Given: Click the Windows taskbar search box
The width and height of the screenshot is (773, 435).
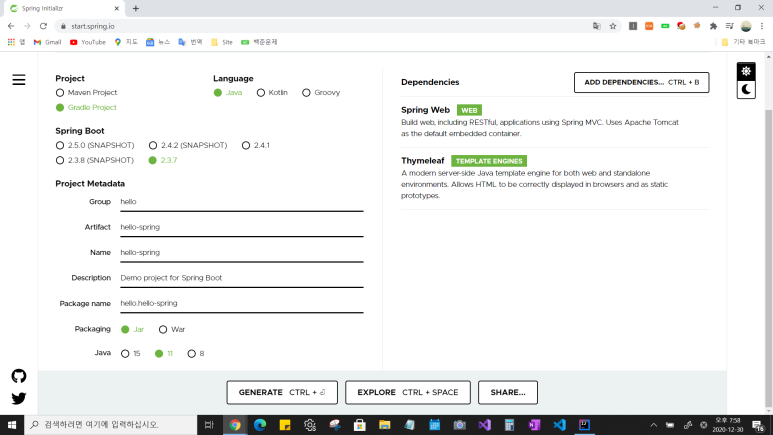Looking at the screenshot, I should [x=110, y=425].
